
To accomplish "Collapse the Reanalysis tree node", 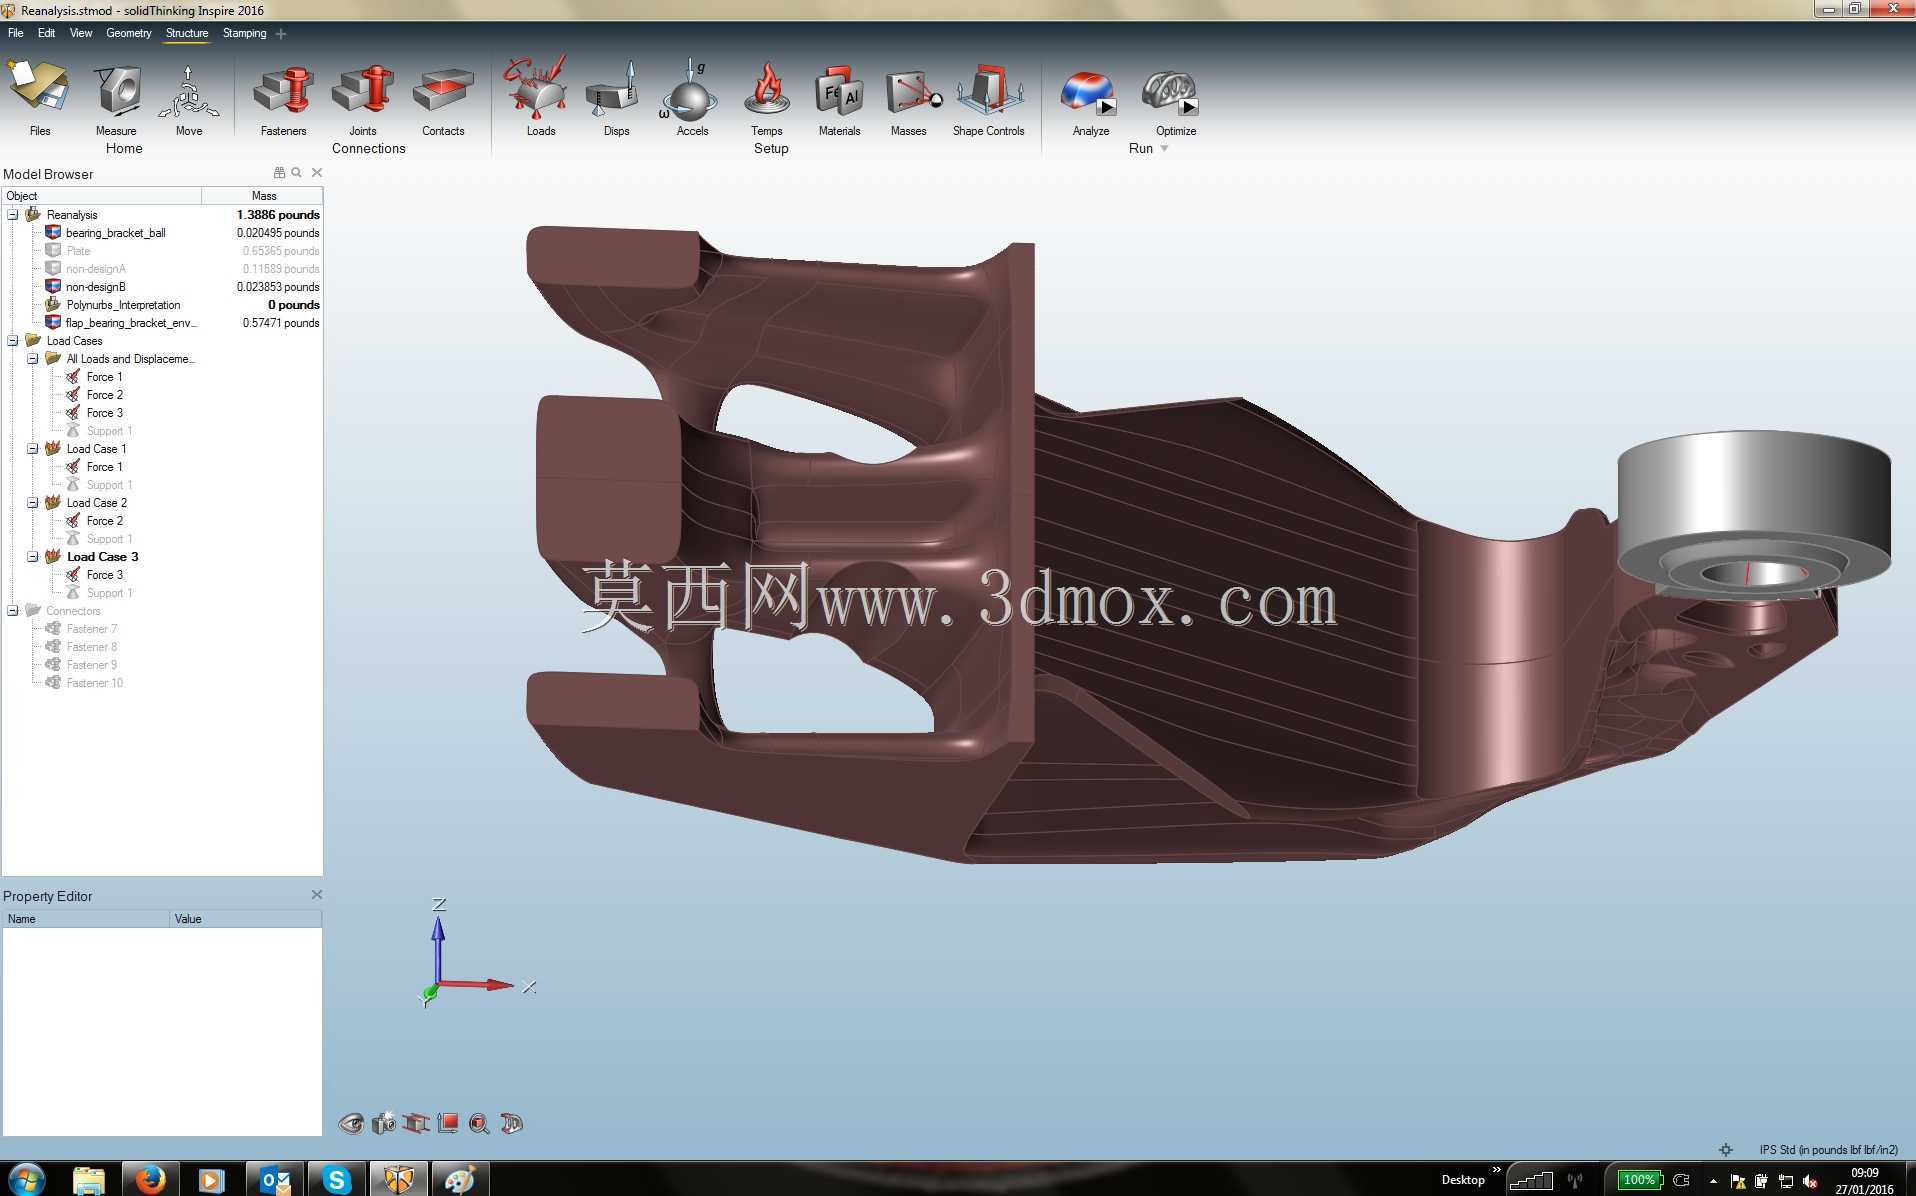I will click(13, 215).
